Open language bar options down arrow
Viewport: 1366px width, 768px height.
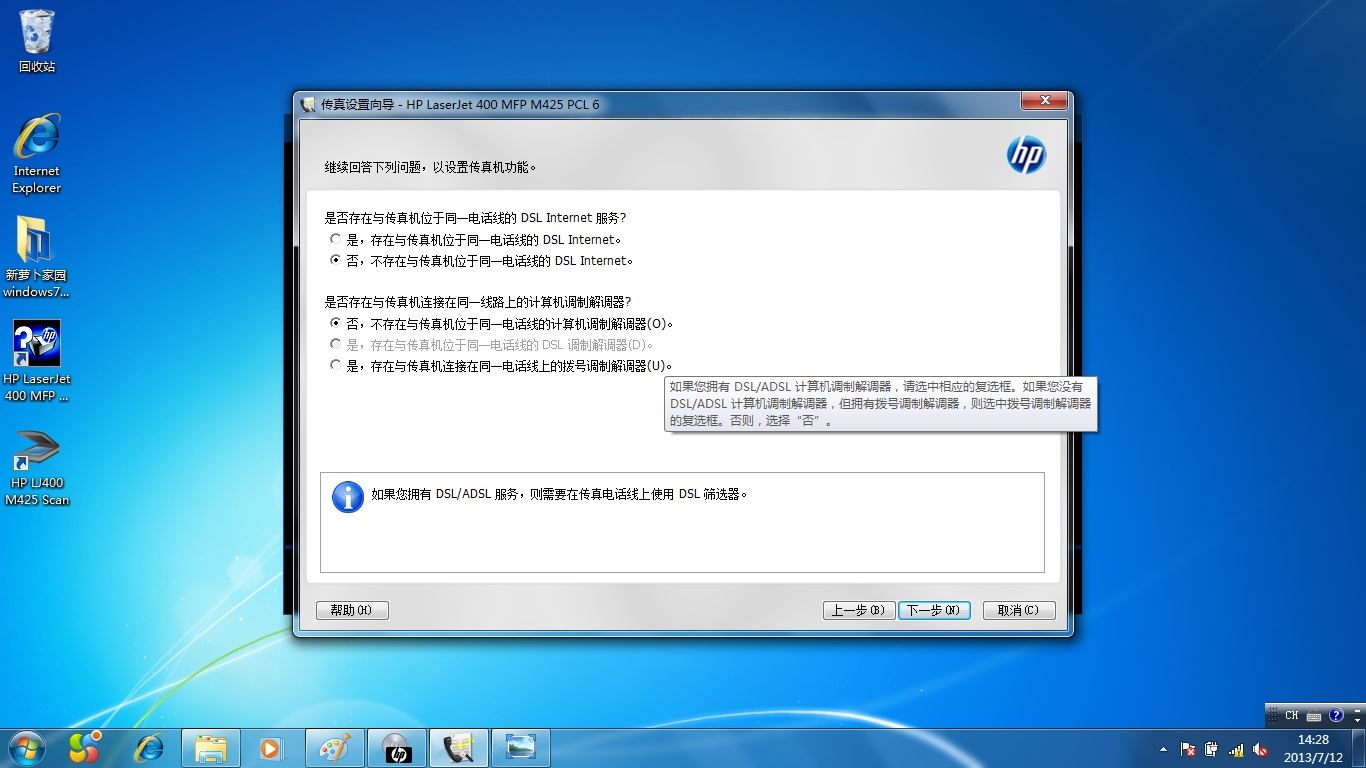pos(1357,720)
